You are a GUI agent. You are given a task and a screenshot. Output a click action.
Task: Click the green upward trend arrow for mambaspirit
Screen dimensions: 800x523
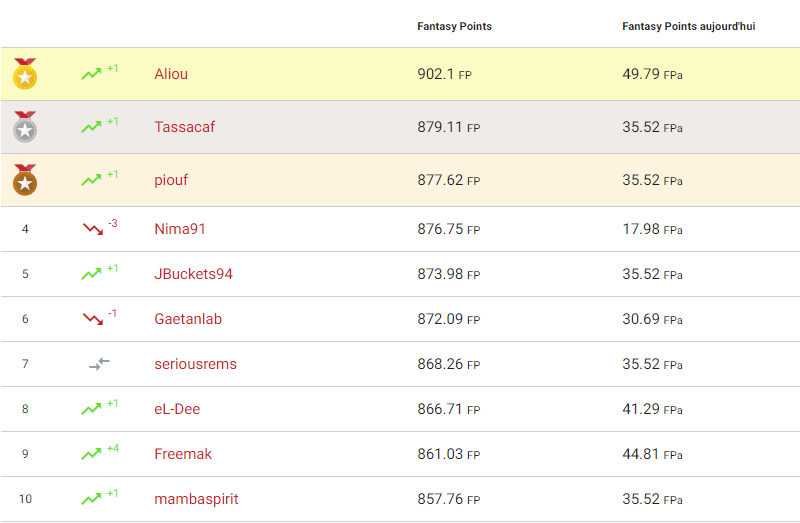point(91,499)
